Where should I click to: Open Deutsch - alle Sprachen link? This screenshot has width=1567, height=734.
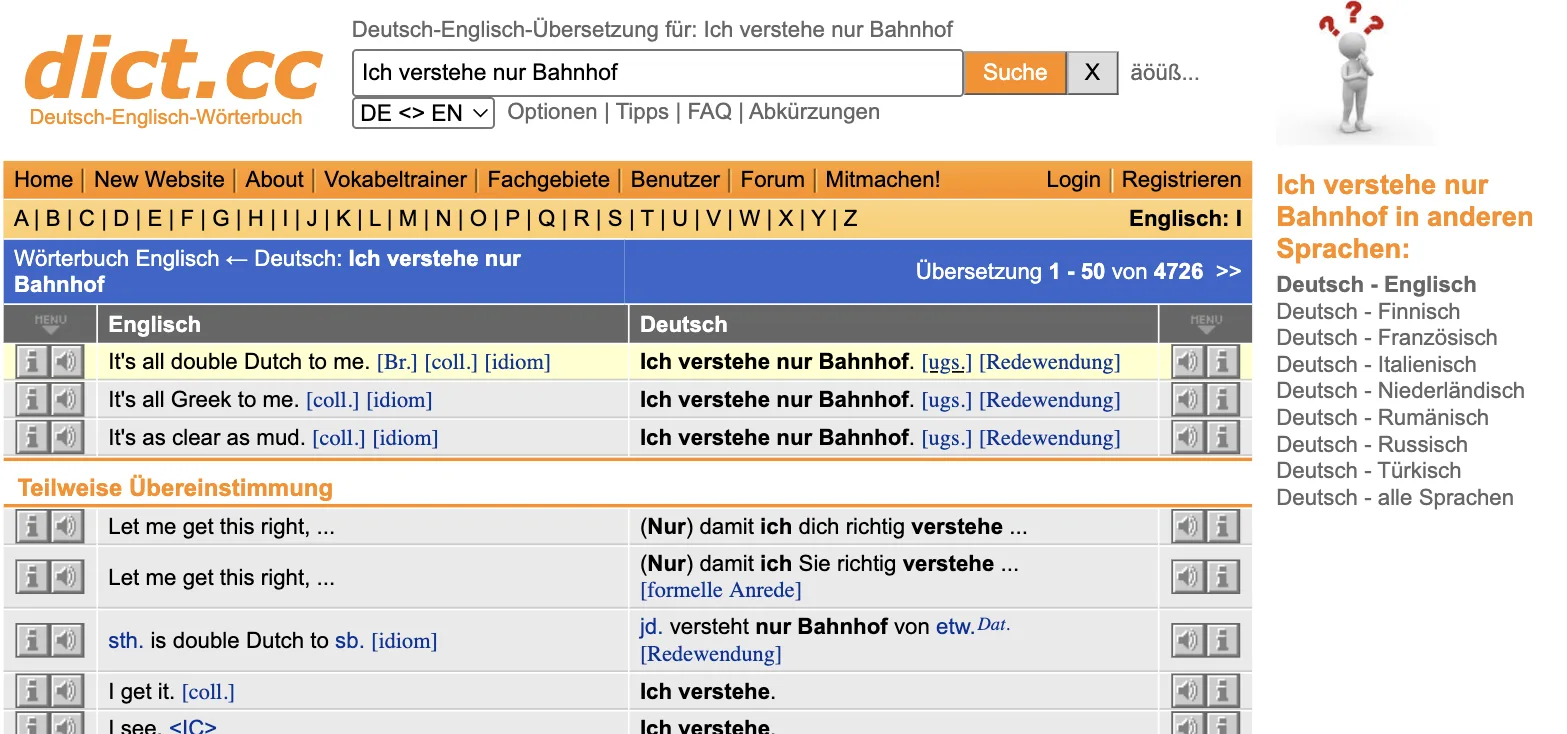click(x=1395, y=498)
